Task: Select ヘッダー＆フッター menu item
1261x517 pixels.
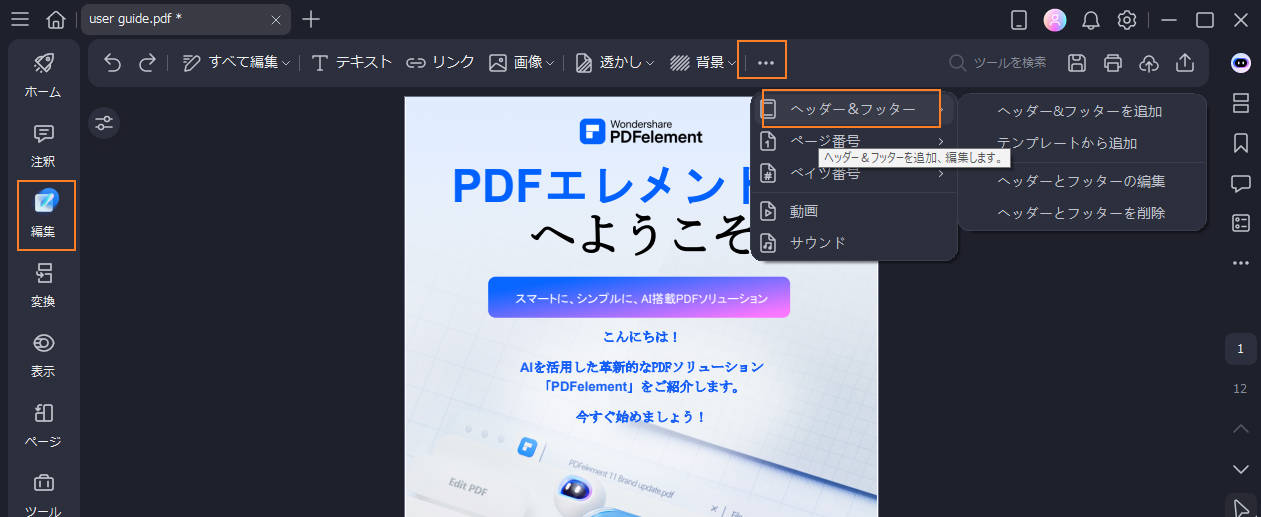Action: 852,109
